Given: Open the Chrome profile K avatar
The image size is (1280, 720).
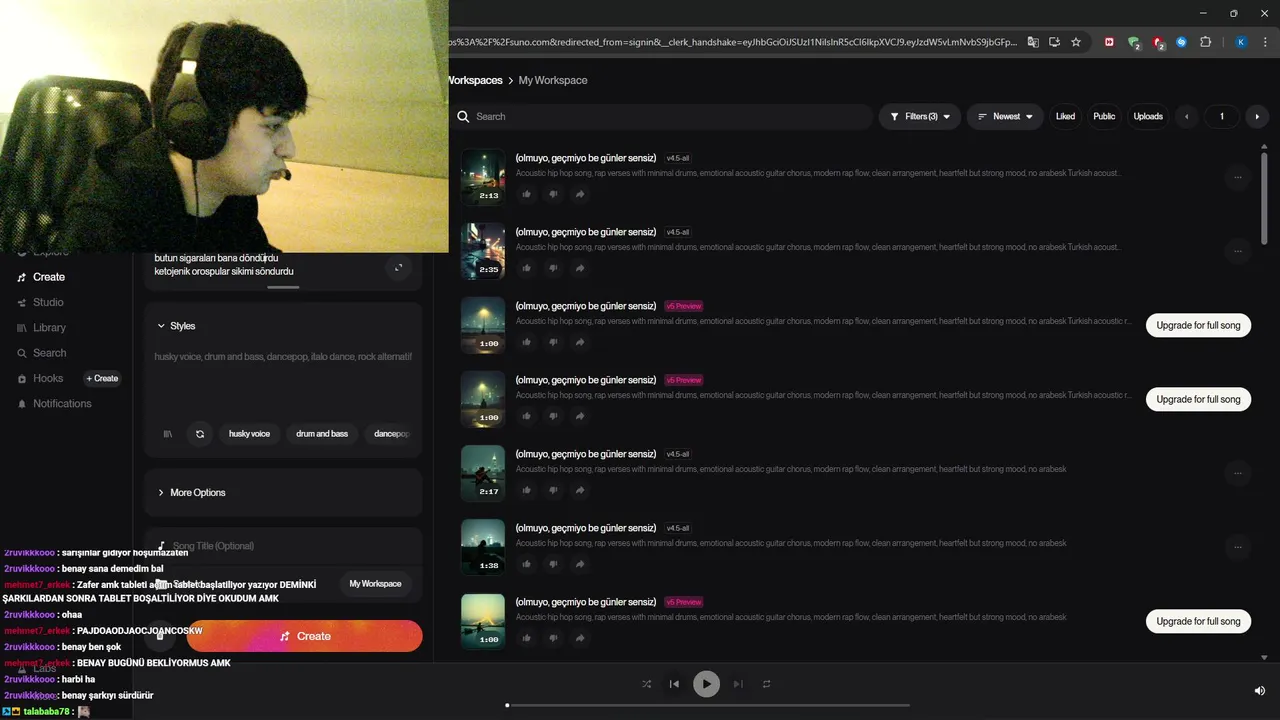Looking at the screenshot, I should (x=1241, y=42).
